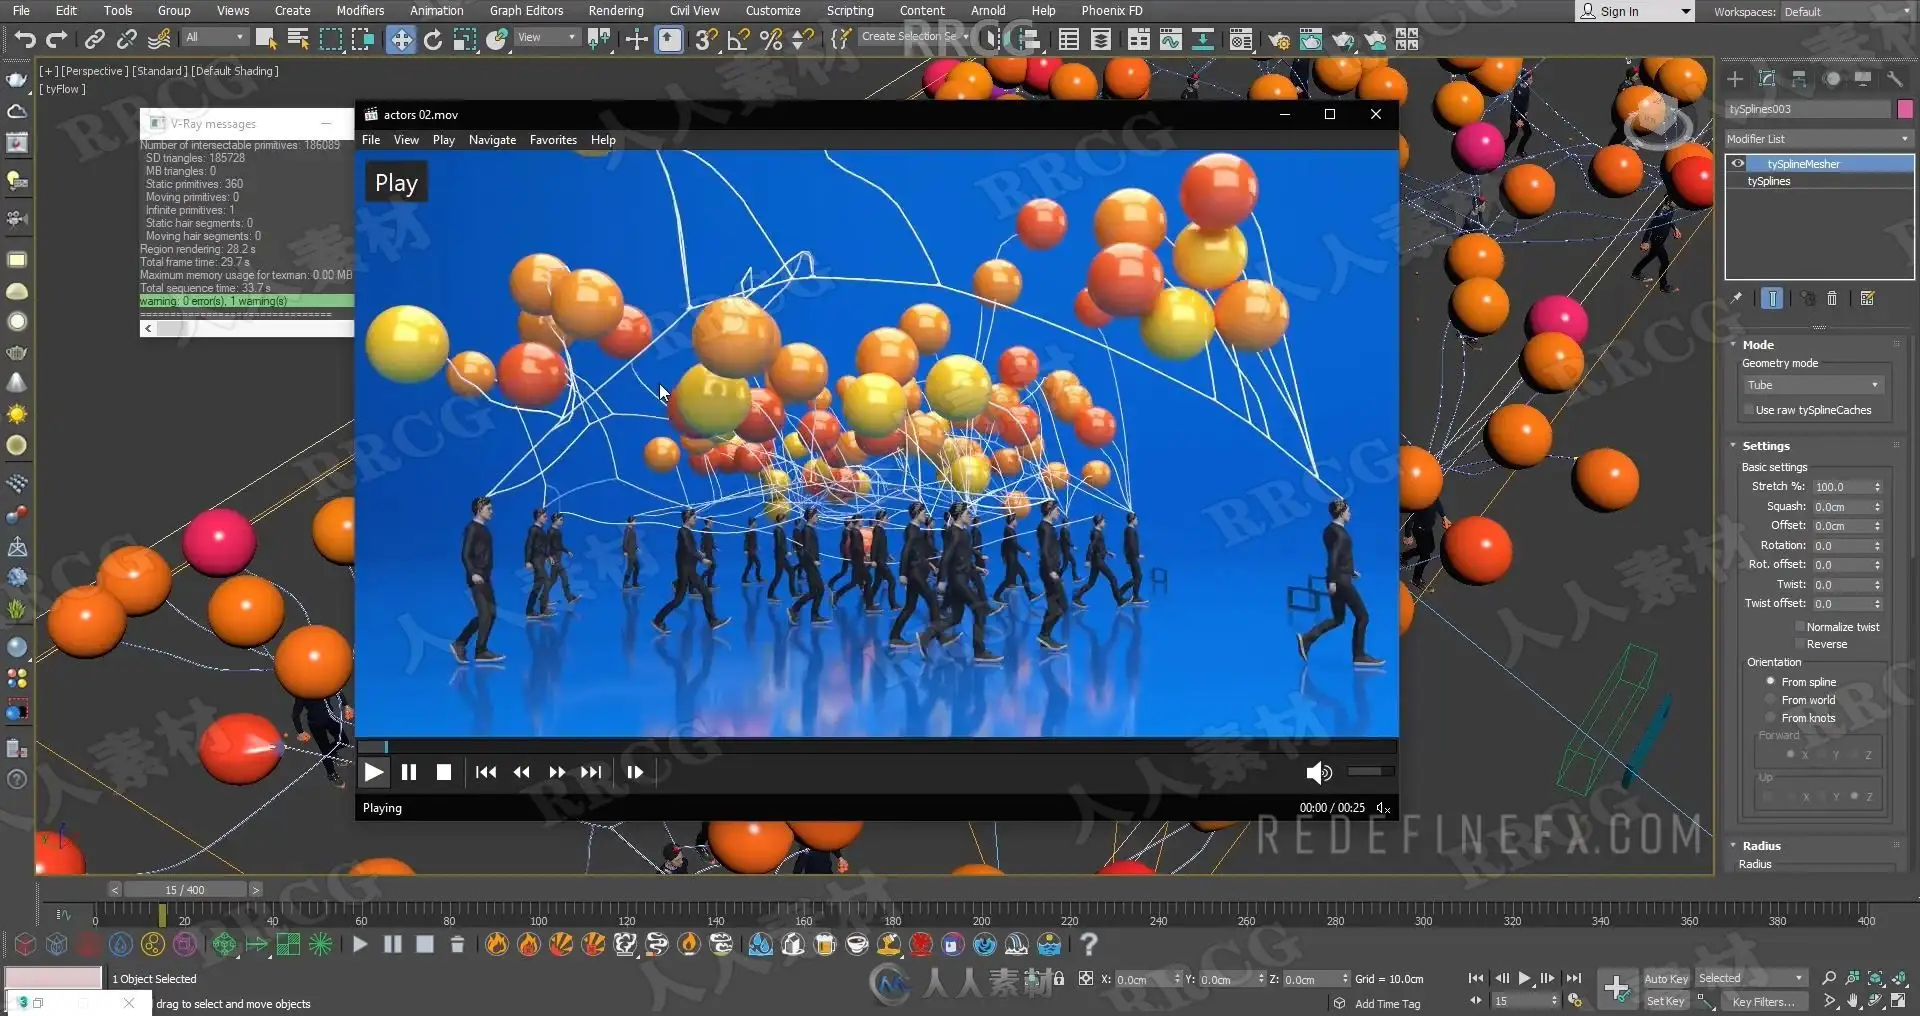Collapse the Settings rollout

click(1765, 446)
